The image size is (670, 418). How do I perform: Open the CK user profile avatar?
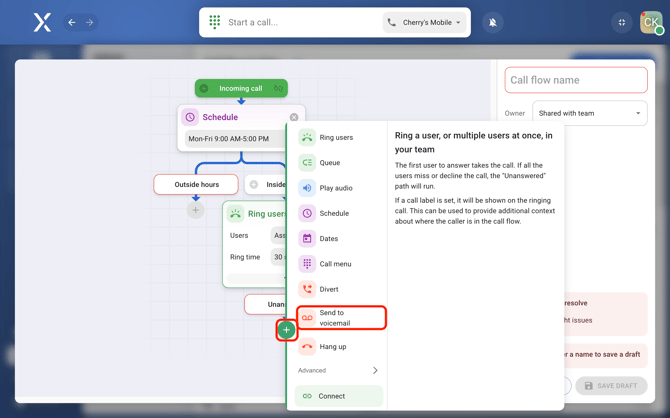pos(651,22)
